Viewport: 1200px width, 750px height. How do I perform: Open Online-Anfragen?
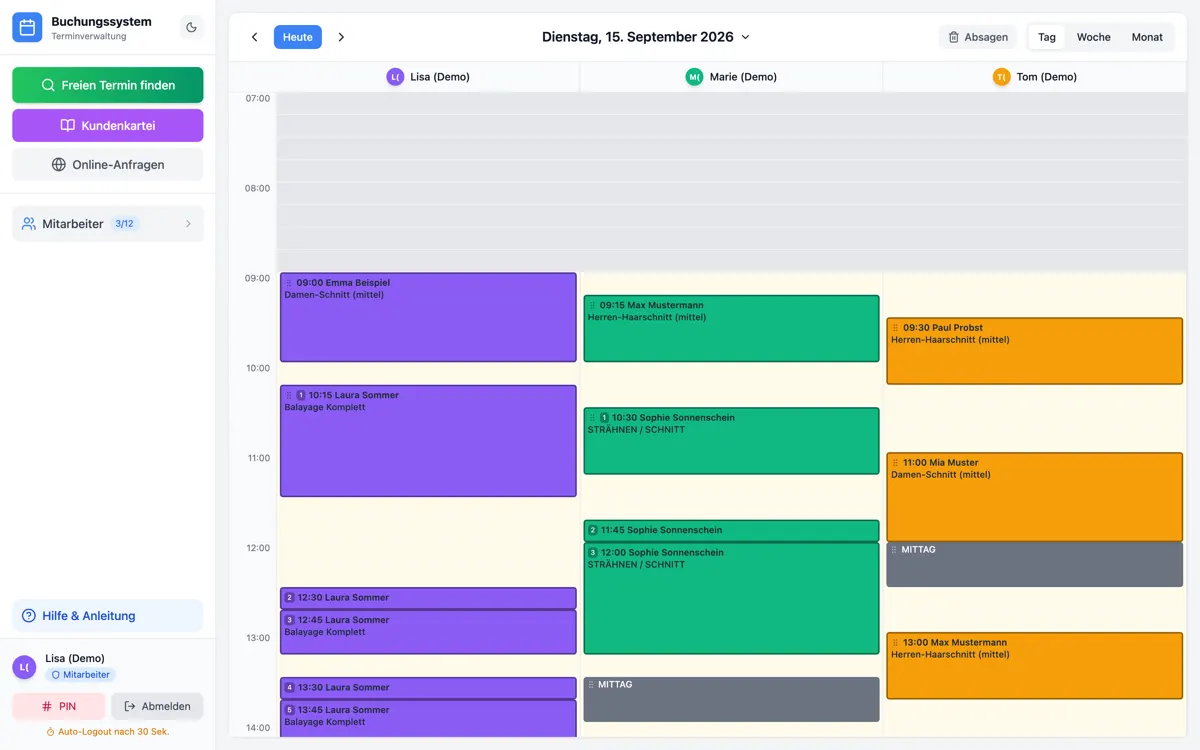108,164
